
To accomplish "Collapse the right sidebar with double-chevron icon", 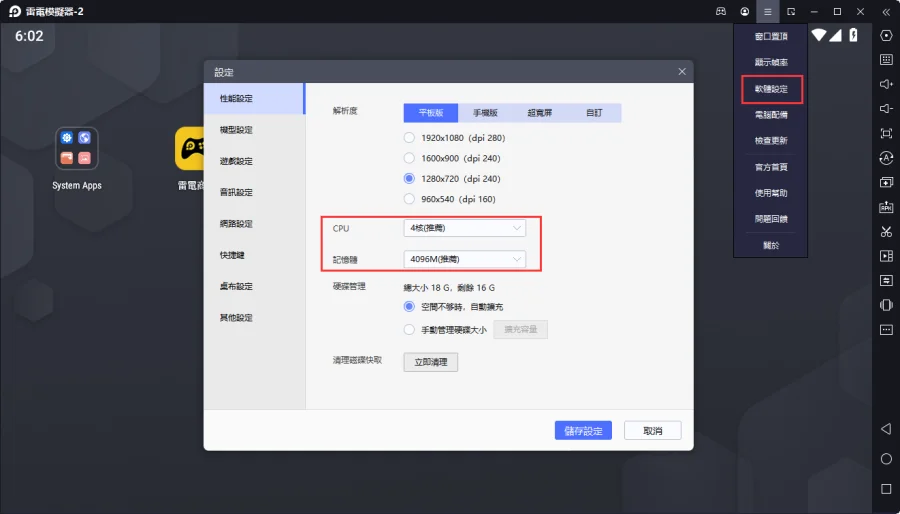I will click(886, 11).
